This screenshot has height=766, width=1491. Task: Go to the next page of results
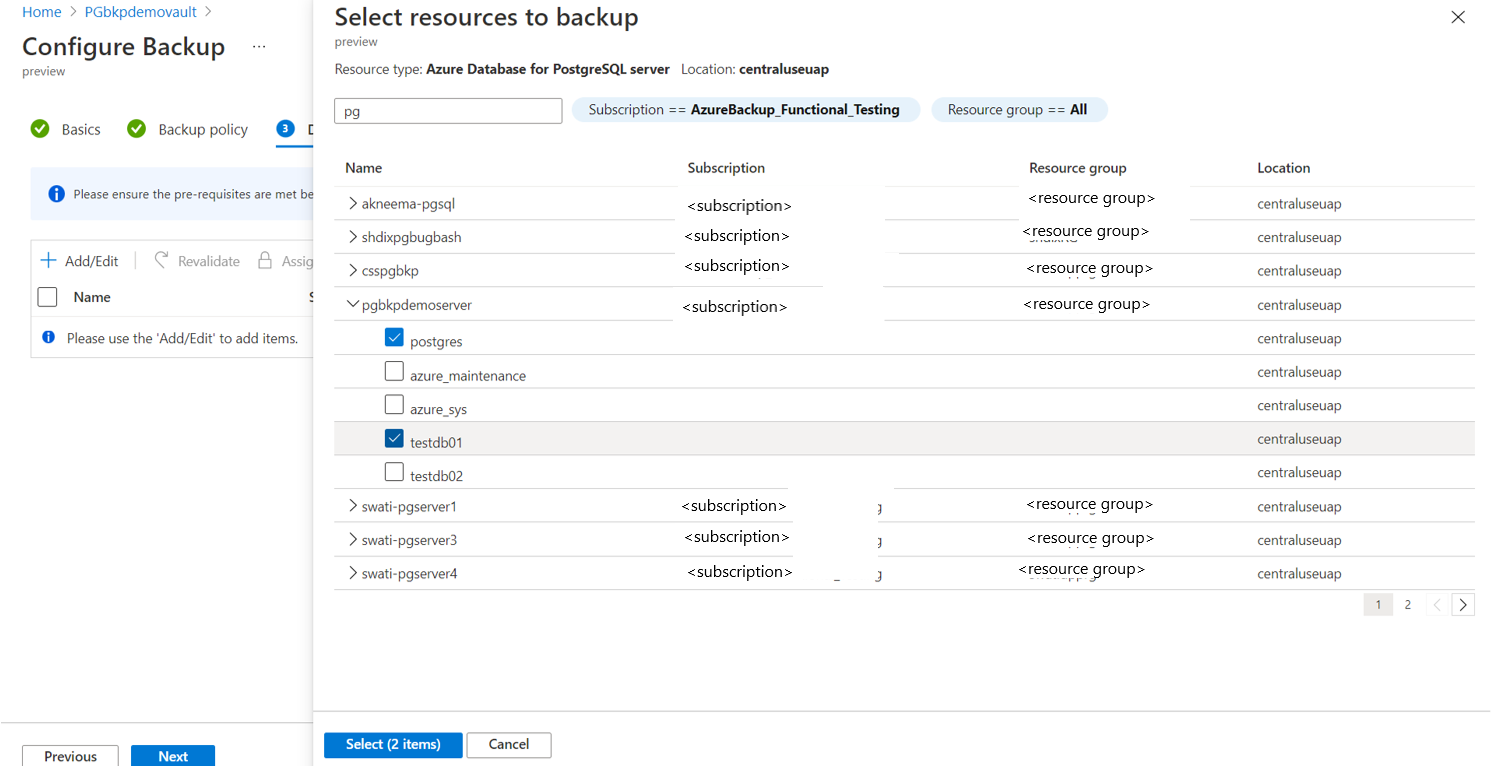(1462, 604)
